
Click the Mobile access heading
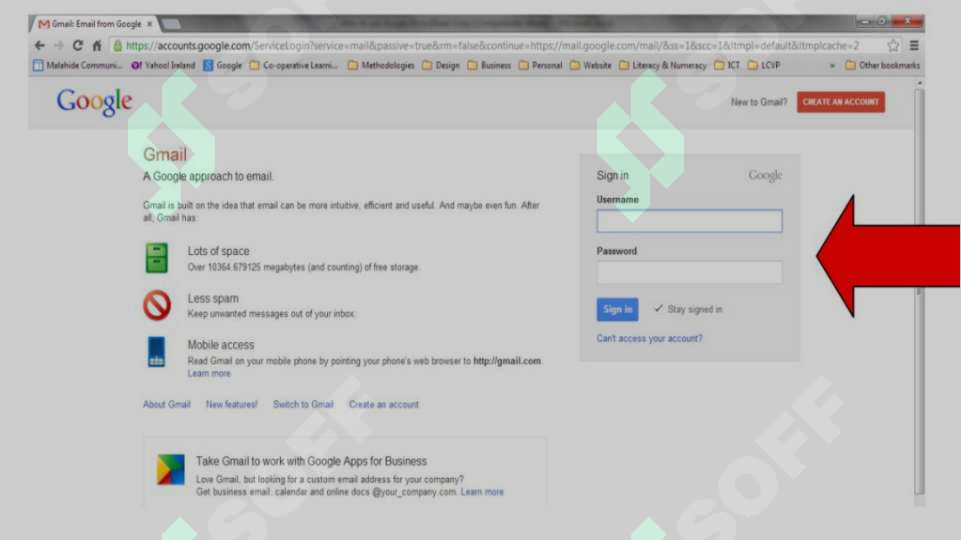pos(221,345)
